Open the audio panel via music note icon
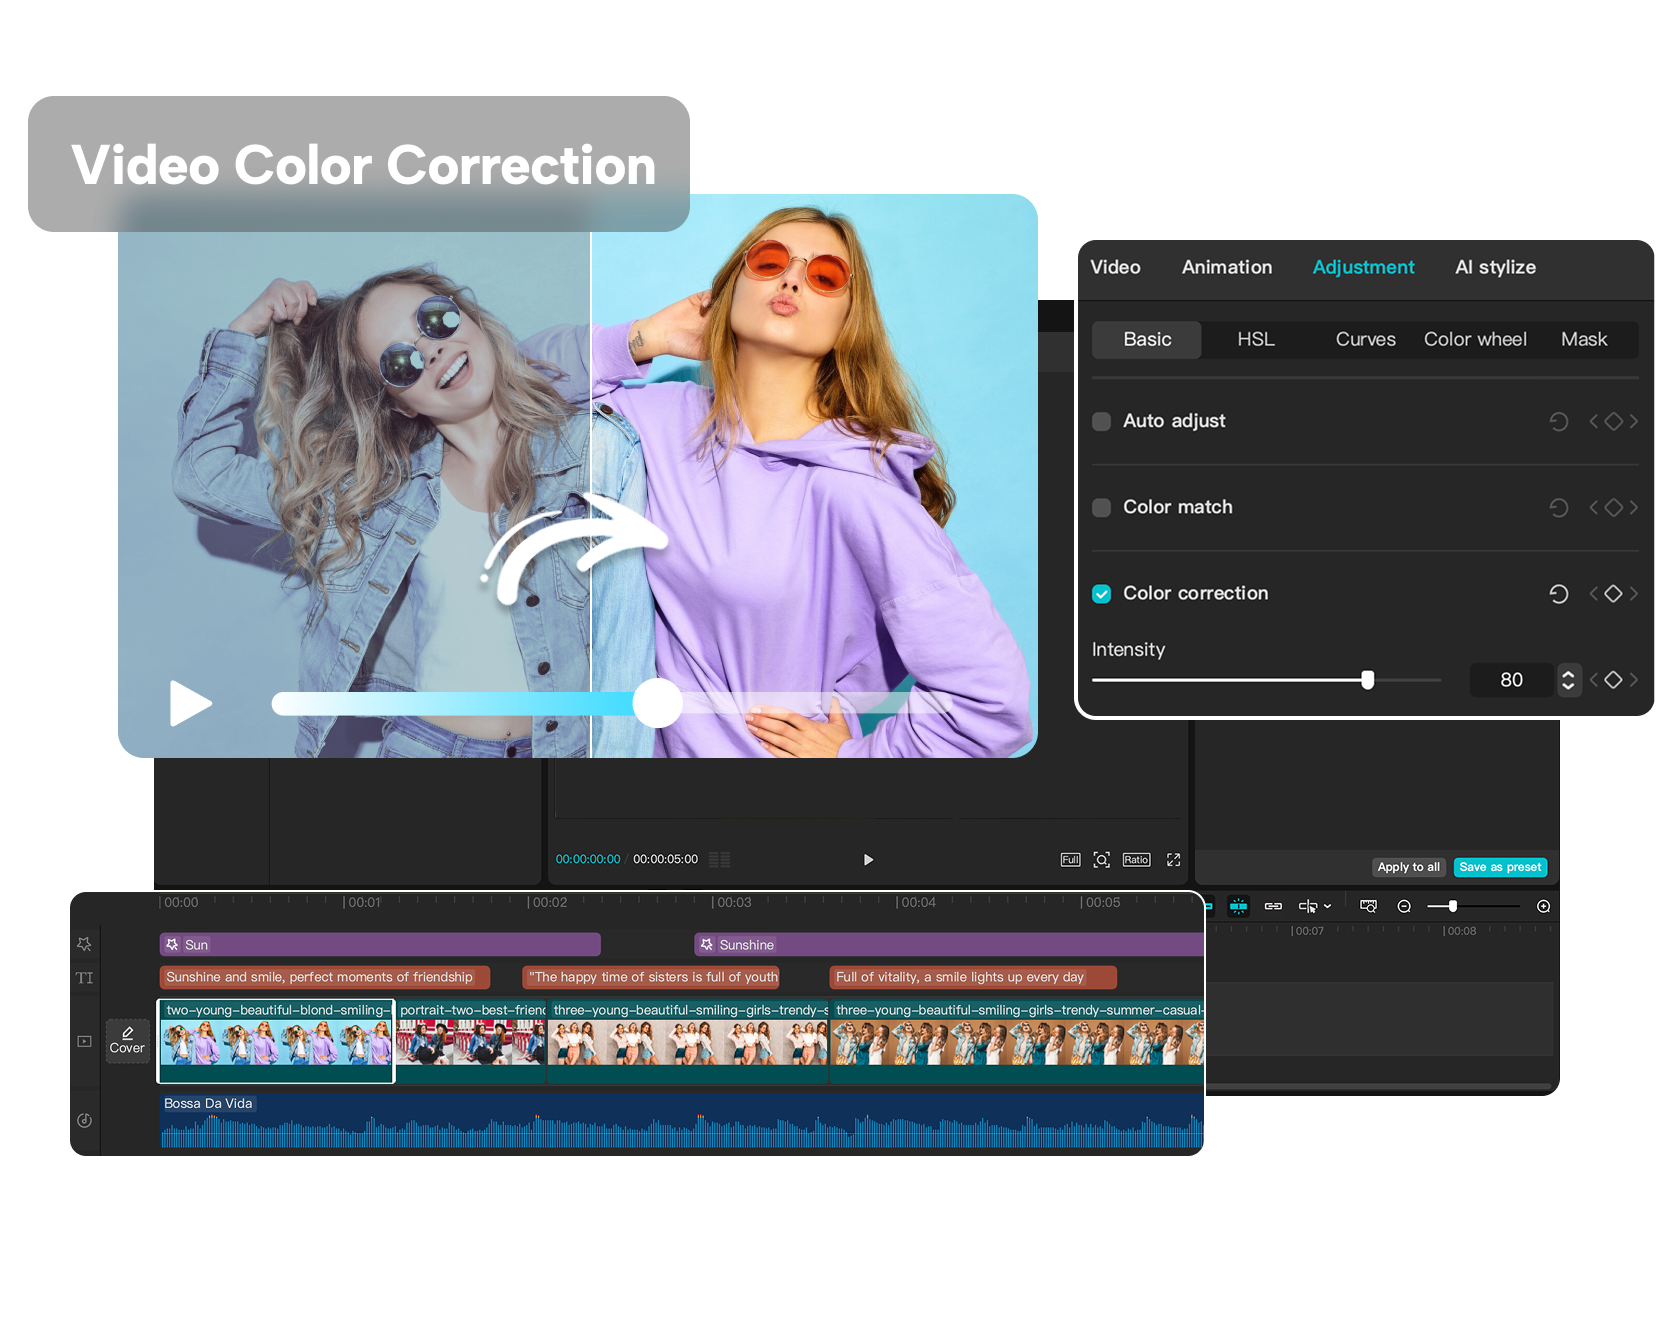The height and width of the screenshot is (1344, 1680). [84, 1120]
